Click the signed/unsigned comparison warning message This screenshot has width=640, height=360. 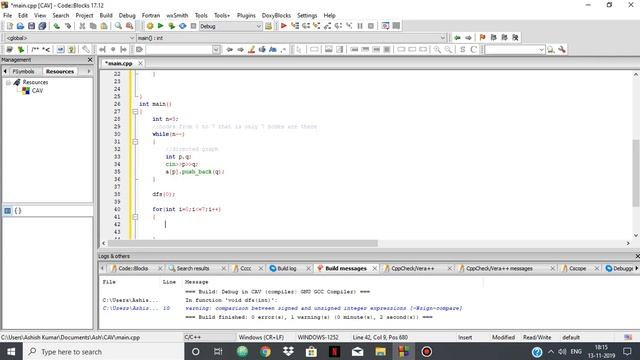[x=323, y=308]
